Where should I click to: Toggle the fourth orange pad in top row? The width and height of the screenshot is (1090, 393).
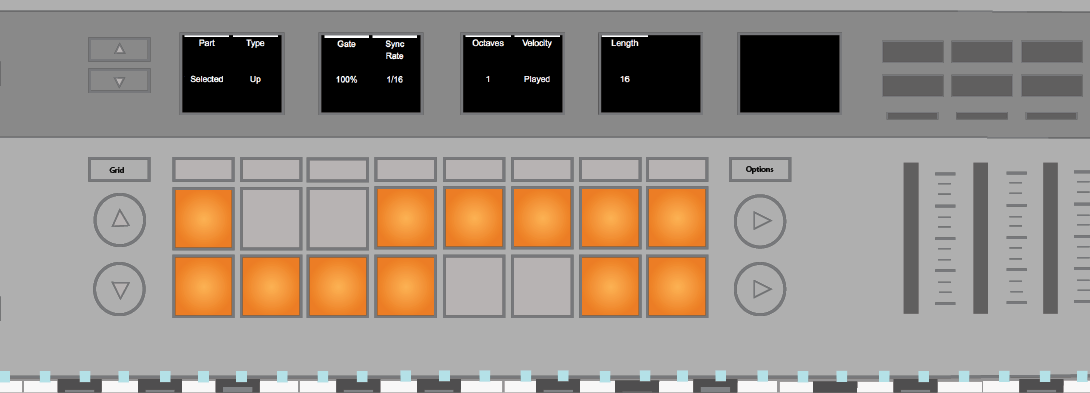406,218
